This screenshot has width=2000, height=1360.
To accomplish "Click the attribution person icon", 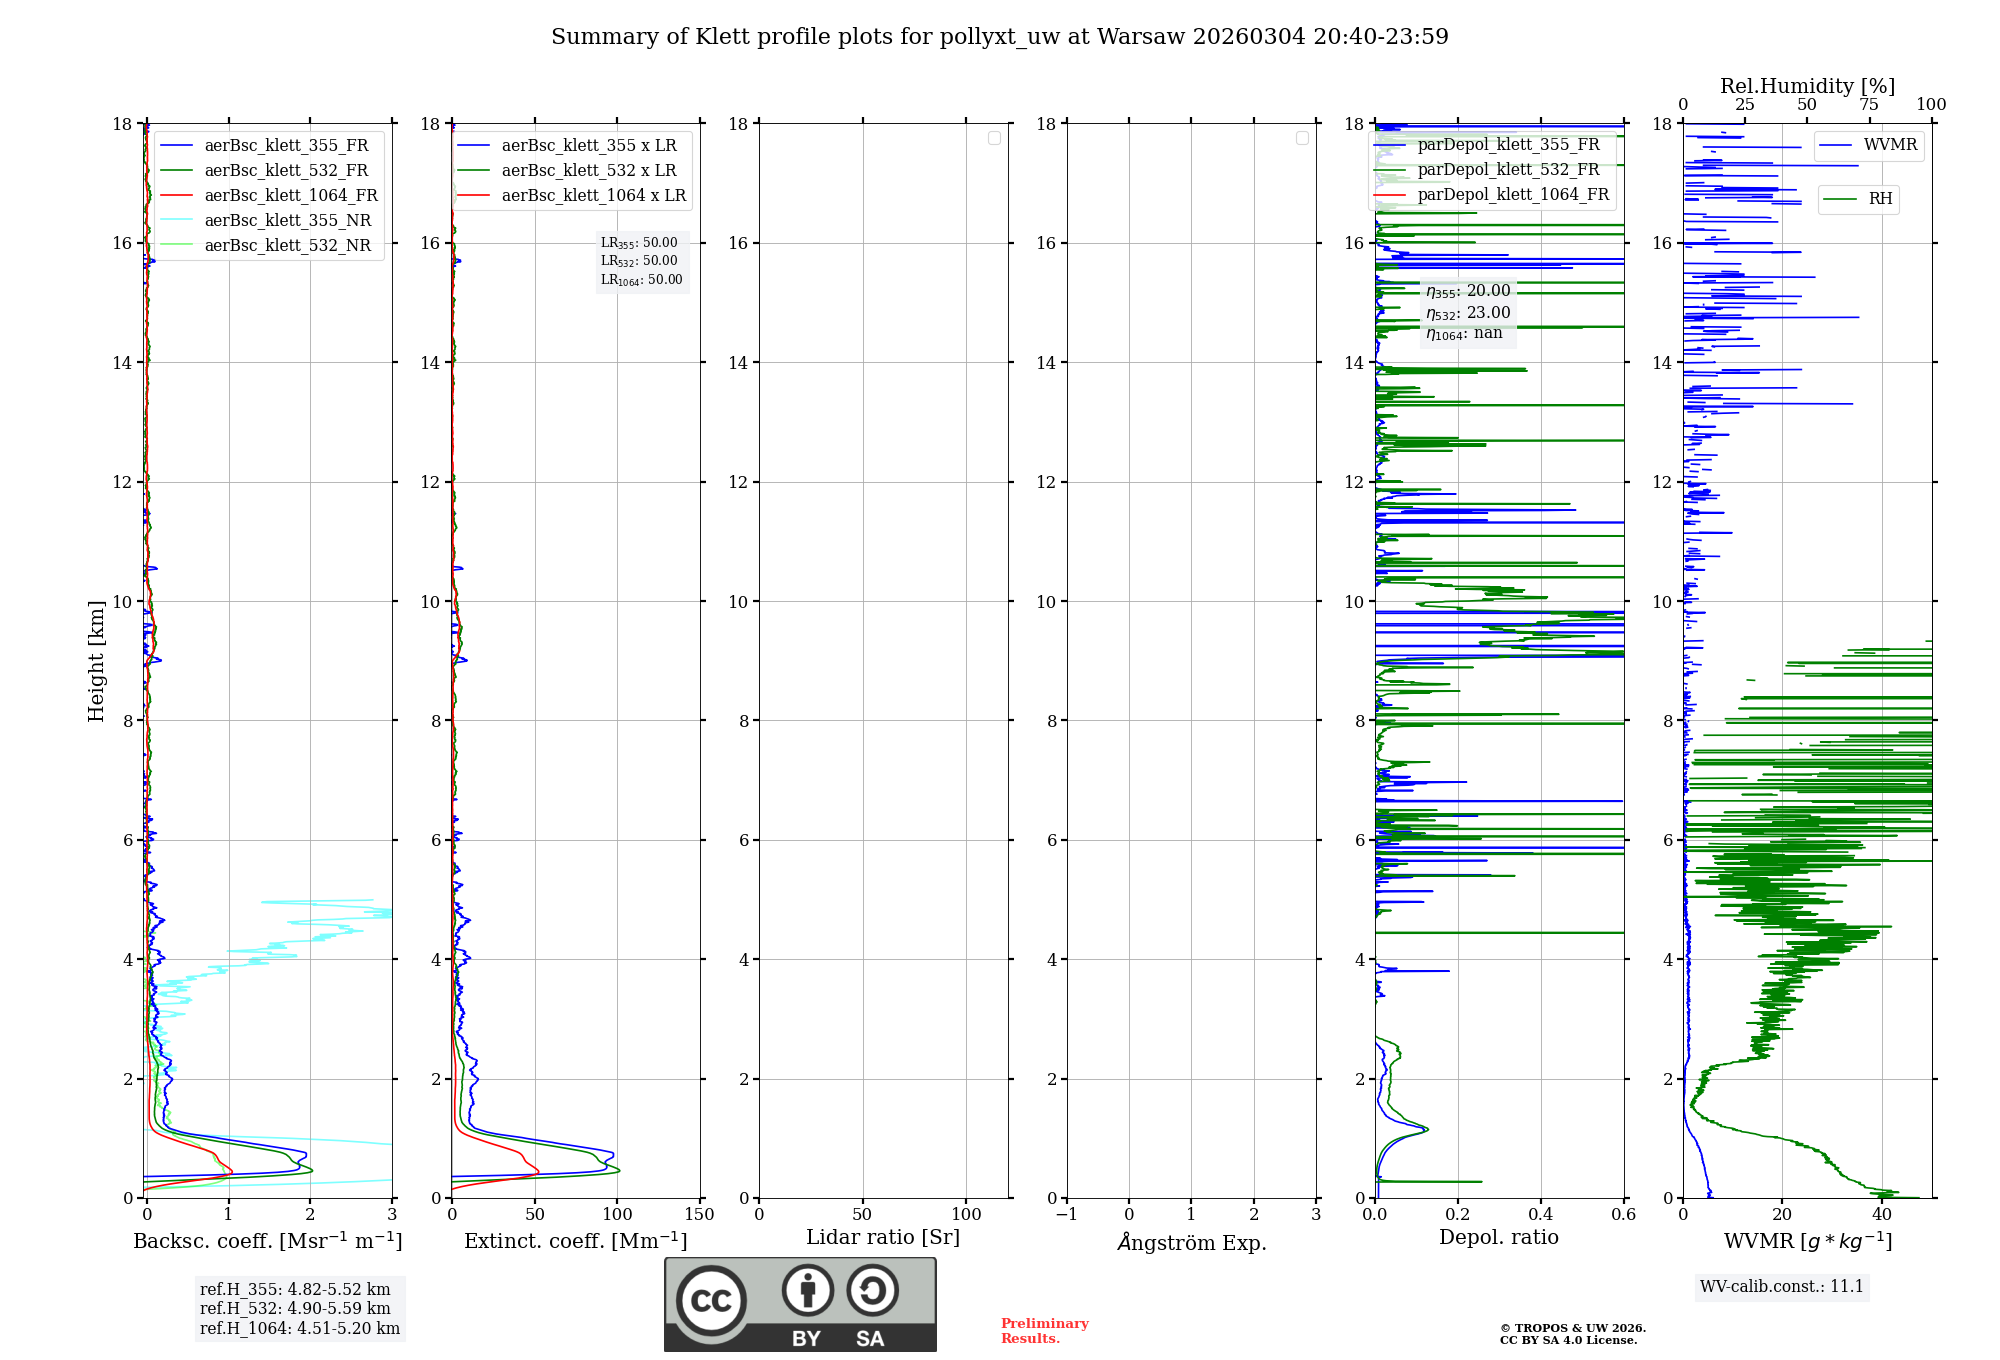I will point(807,1290).
